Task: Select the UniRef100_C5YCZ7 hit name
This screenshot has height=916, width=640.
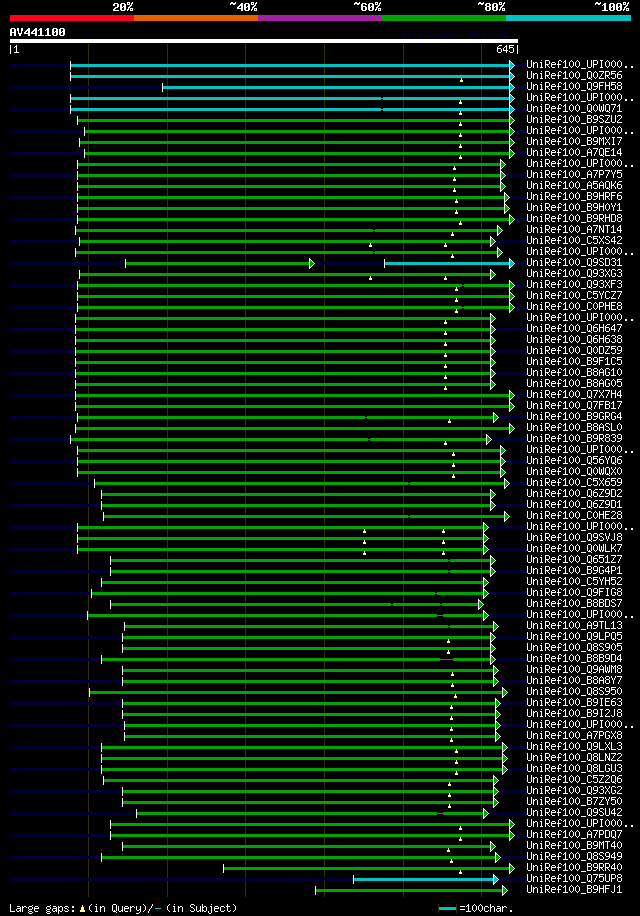Action: (x=574, y=296)
